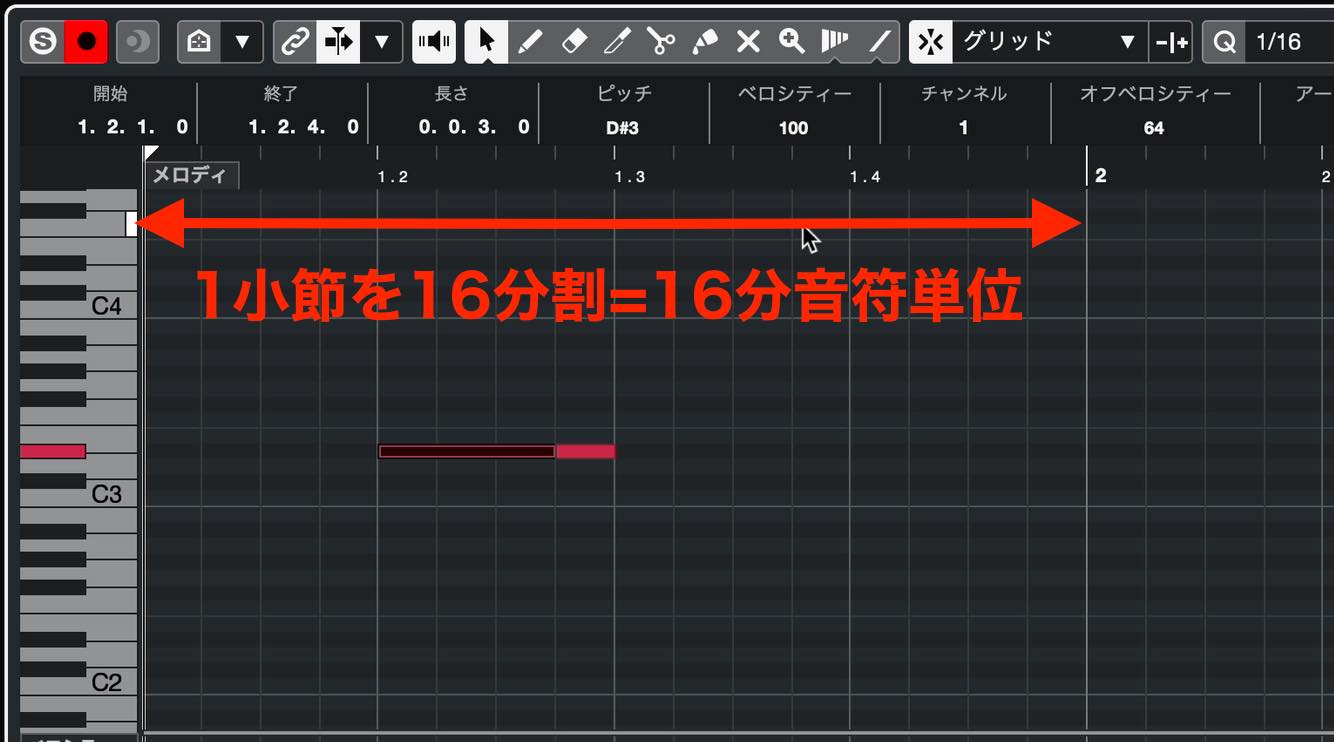
Task: Select the Erase tool
Action: pyautogui.click(x=574, y=42)
